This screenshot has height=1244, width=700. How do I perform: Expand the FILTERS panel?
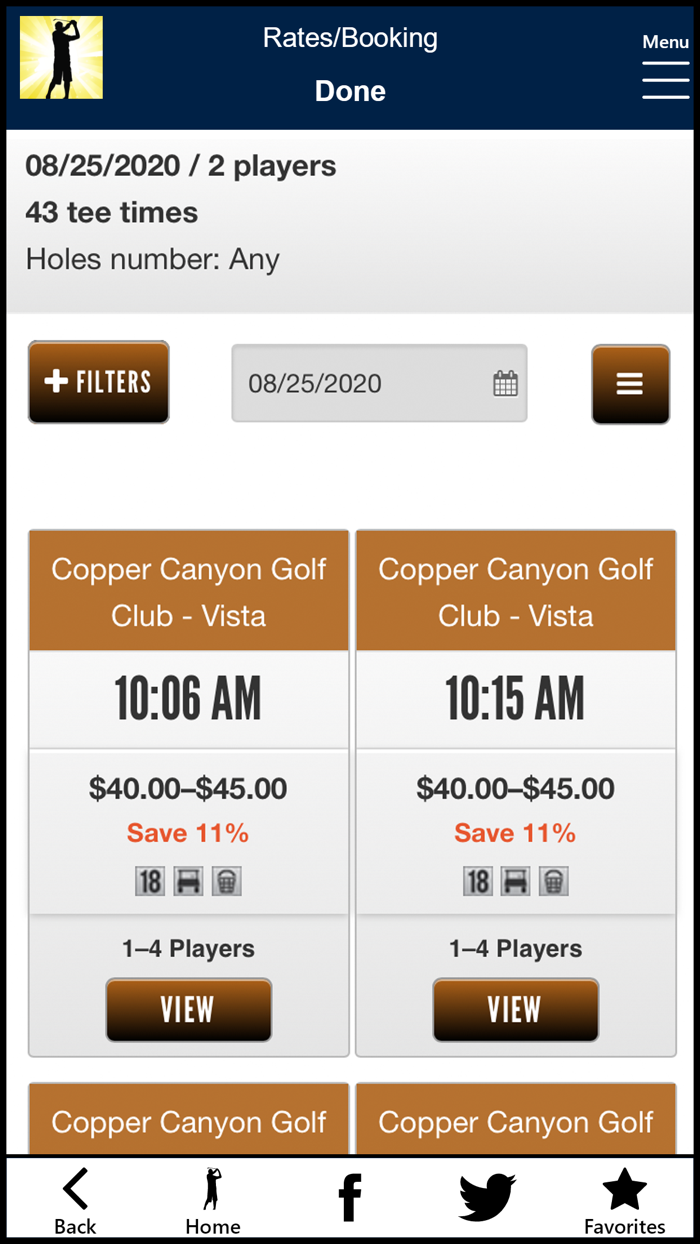[x=98, y=382]
